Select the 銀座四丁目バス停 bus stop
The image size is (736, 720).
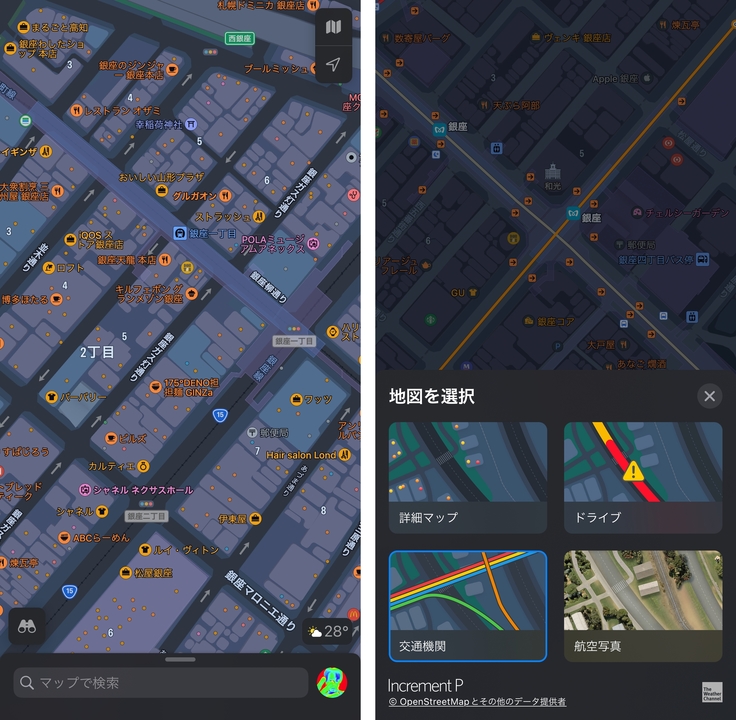[x=702, y=259]
